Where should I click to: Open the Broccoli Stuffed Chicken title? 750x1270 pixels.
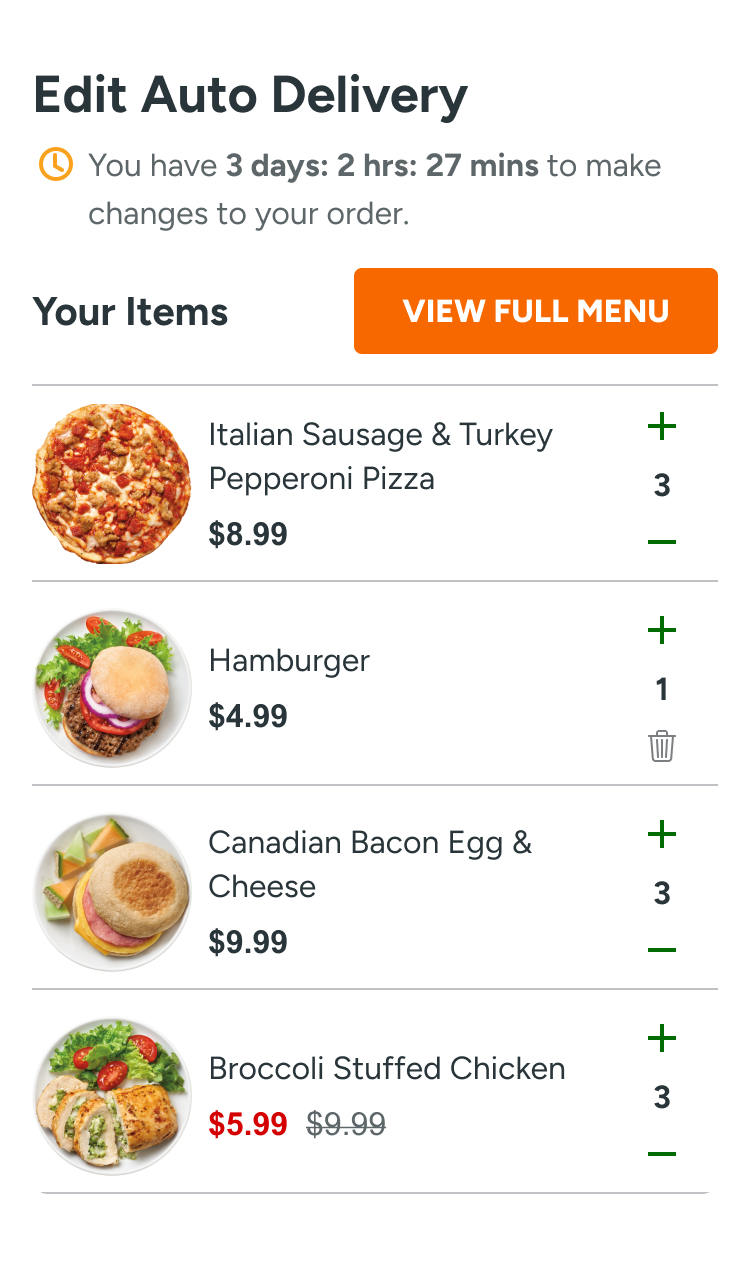(387, 1068)
